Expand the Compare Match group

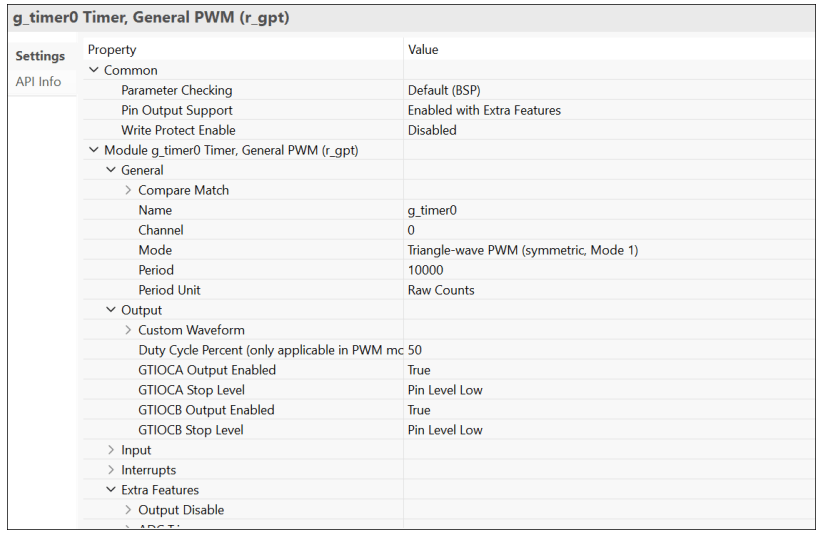coord(128,190)
